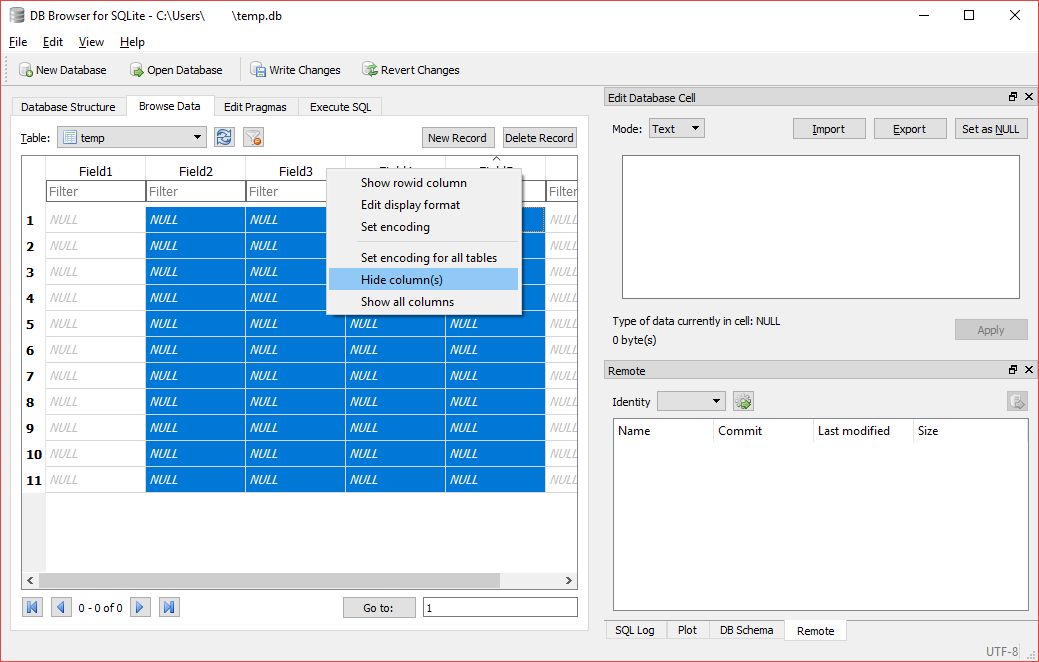Configure remote identities via gear icon
The height and width of the screenshot is (662, 1039).
tap(743, 400)
